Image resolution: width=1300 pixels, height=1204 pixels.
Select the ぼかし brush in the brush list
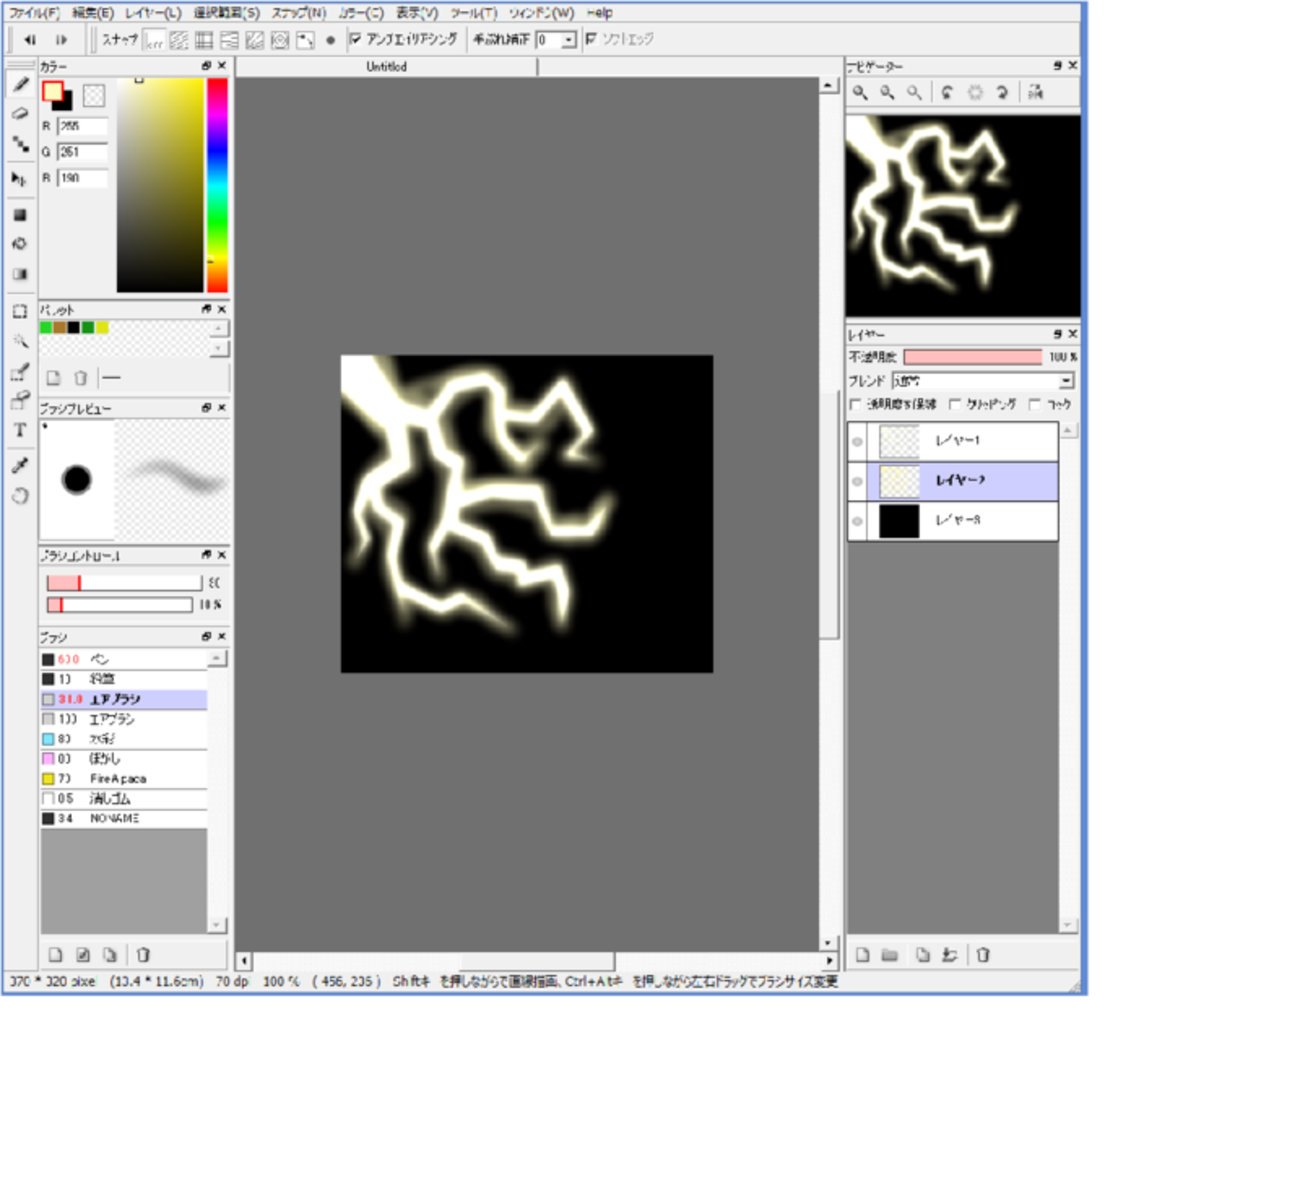click(124, 759)
